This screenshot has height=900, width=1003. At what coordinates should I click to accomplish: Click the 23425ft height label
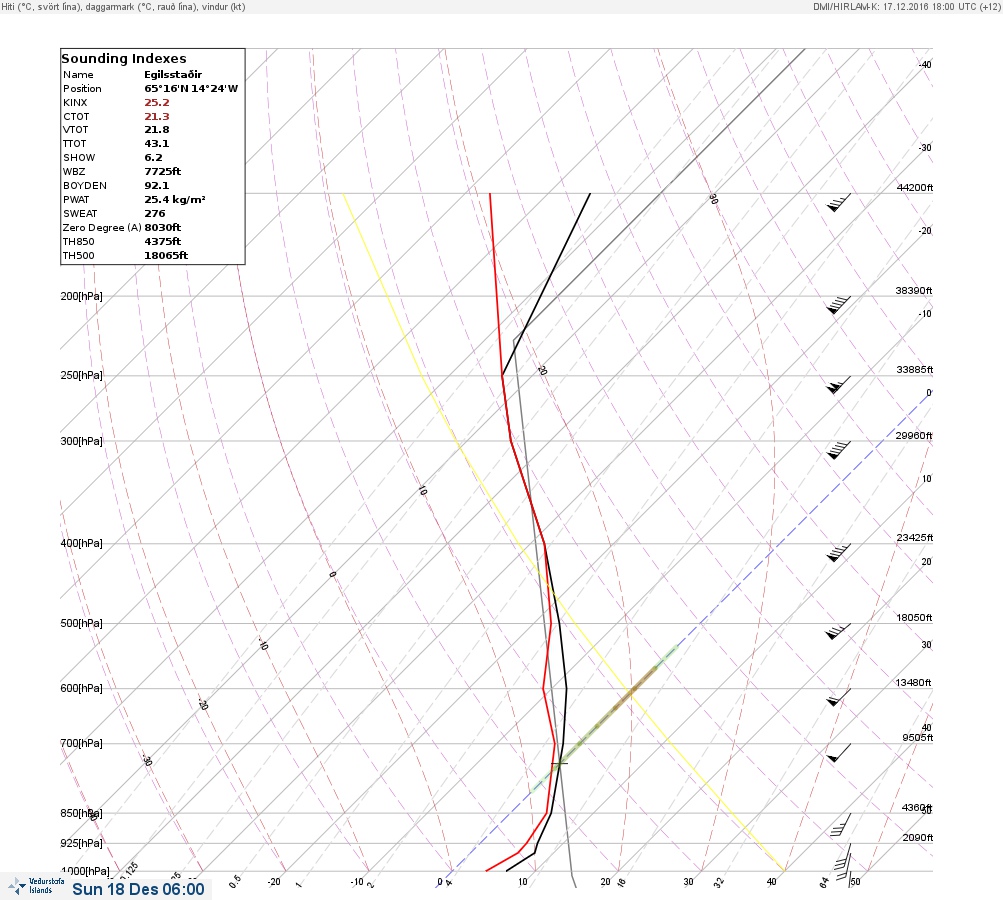pos(915,538)
